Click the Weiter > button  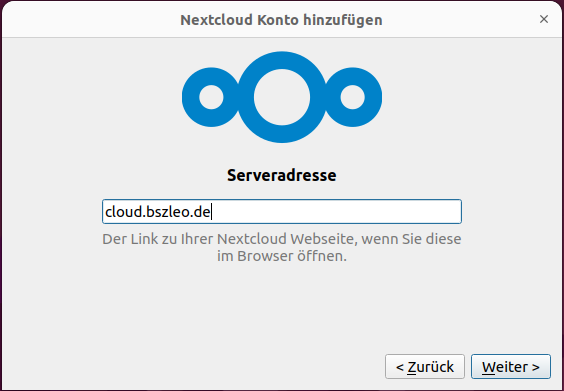pos(511,367)
